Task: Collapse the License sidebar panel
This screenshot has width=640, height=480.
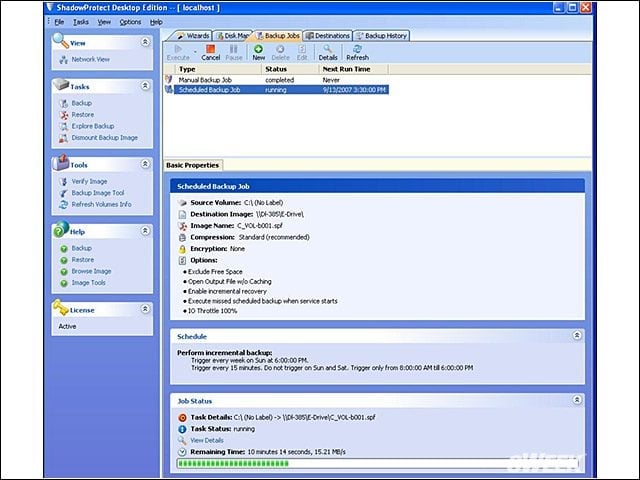Action: 145,309
